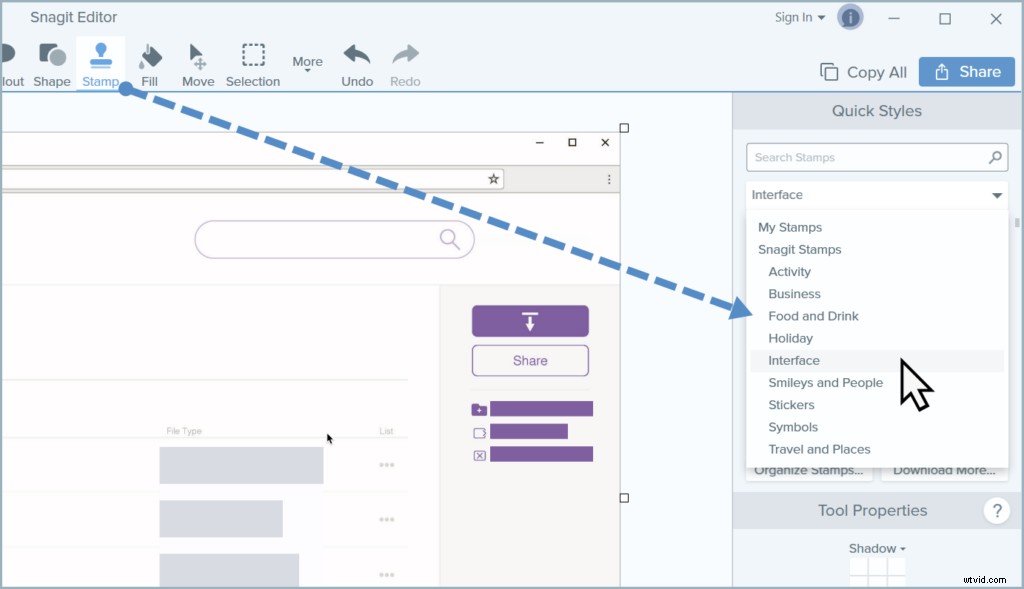Viewport: 1024px width, 589px height.
Task: Select the Selection tool
Action: 252,62
